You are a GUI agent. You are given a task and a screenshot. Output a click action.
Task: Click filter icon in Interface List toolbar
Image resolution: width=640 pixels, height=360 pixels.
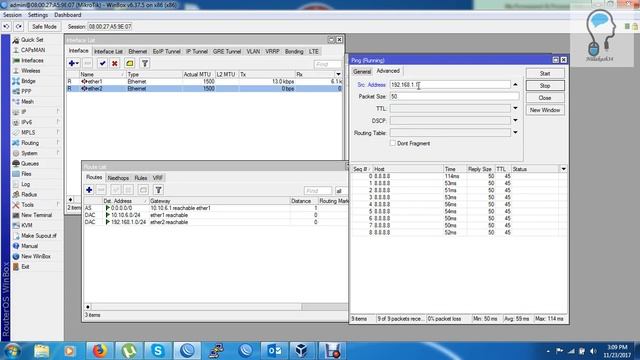coord(145,63)
